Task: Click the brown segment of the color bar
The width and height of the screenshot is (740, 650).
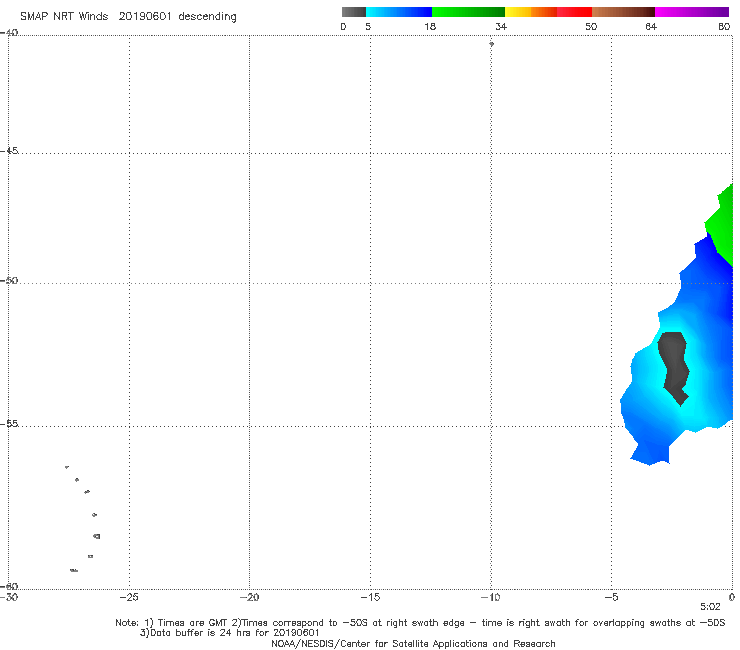Action: (623, 12)
